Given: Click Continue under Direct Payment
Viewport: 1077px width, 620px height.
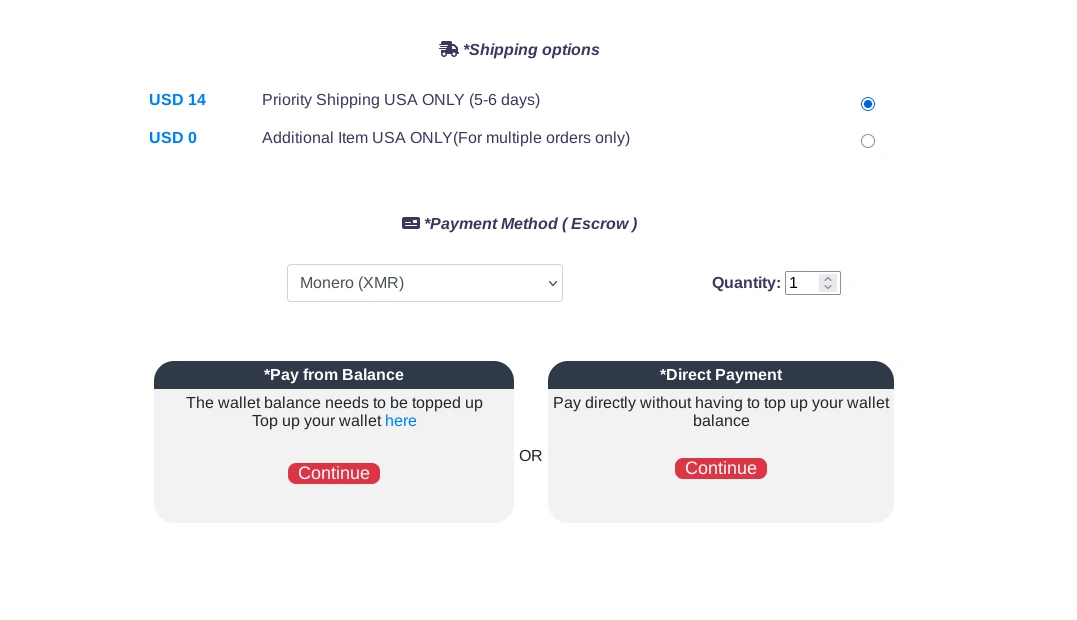Looking at the screenshot, I should click(721, 468).
